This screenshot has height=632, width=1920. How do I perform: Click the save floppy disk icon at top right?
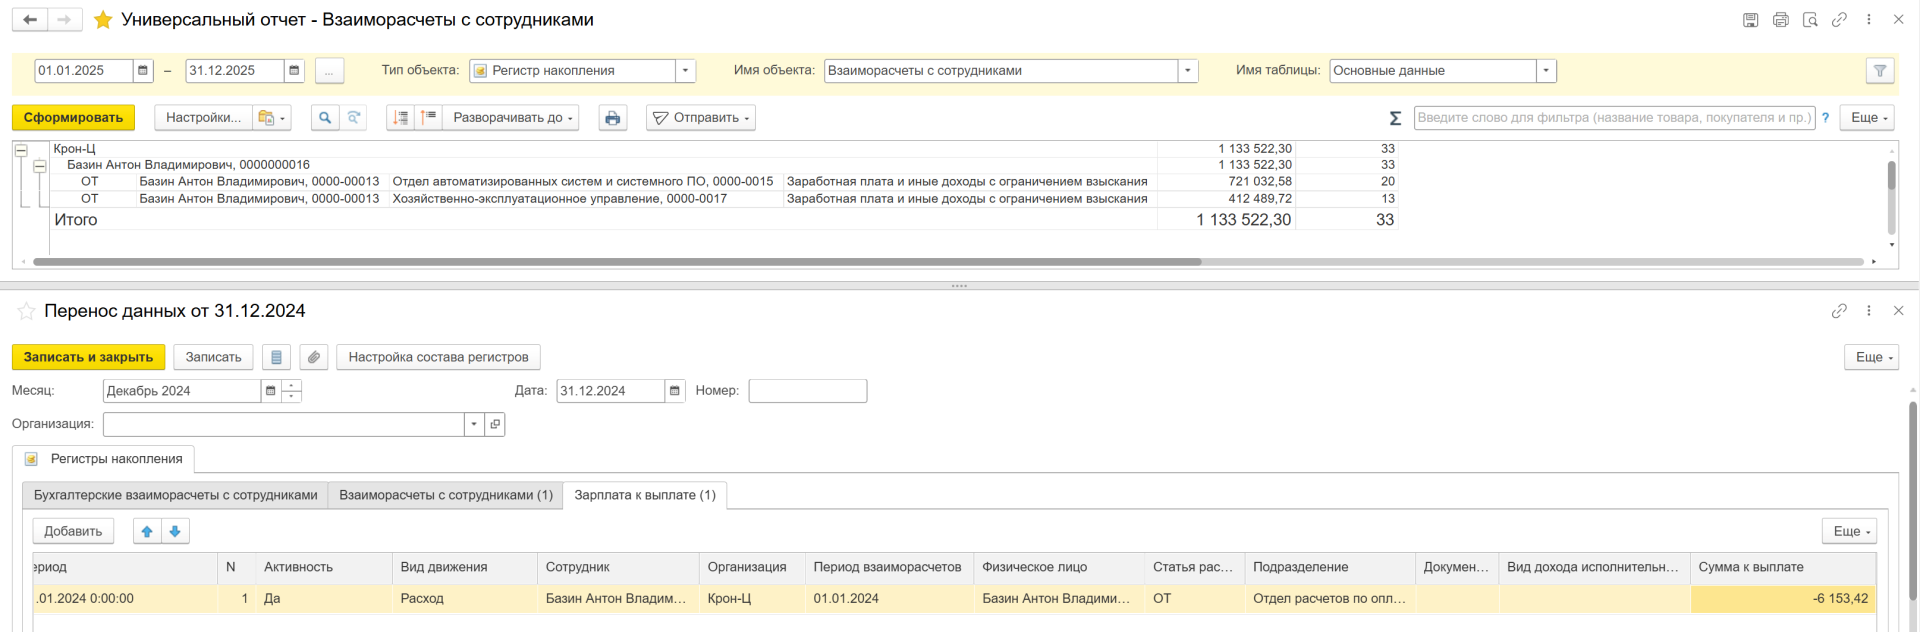click(x=1750, y=20)
